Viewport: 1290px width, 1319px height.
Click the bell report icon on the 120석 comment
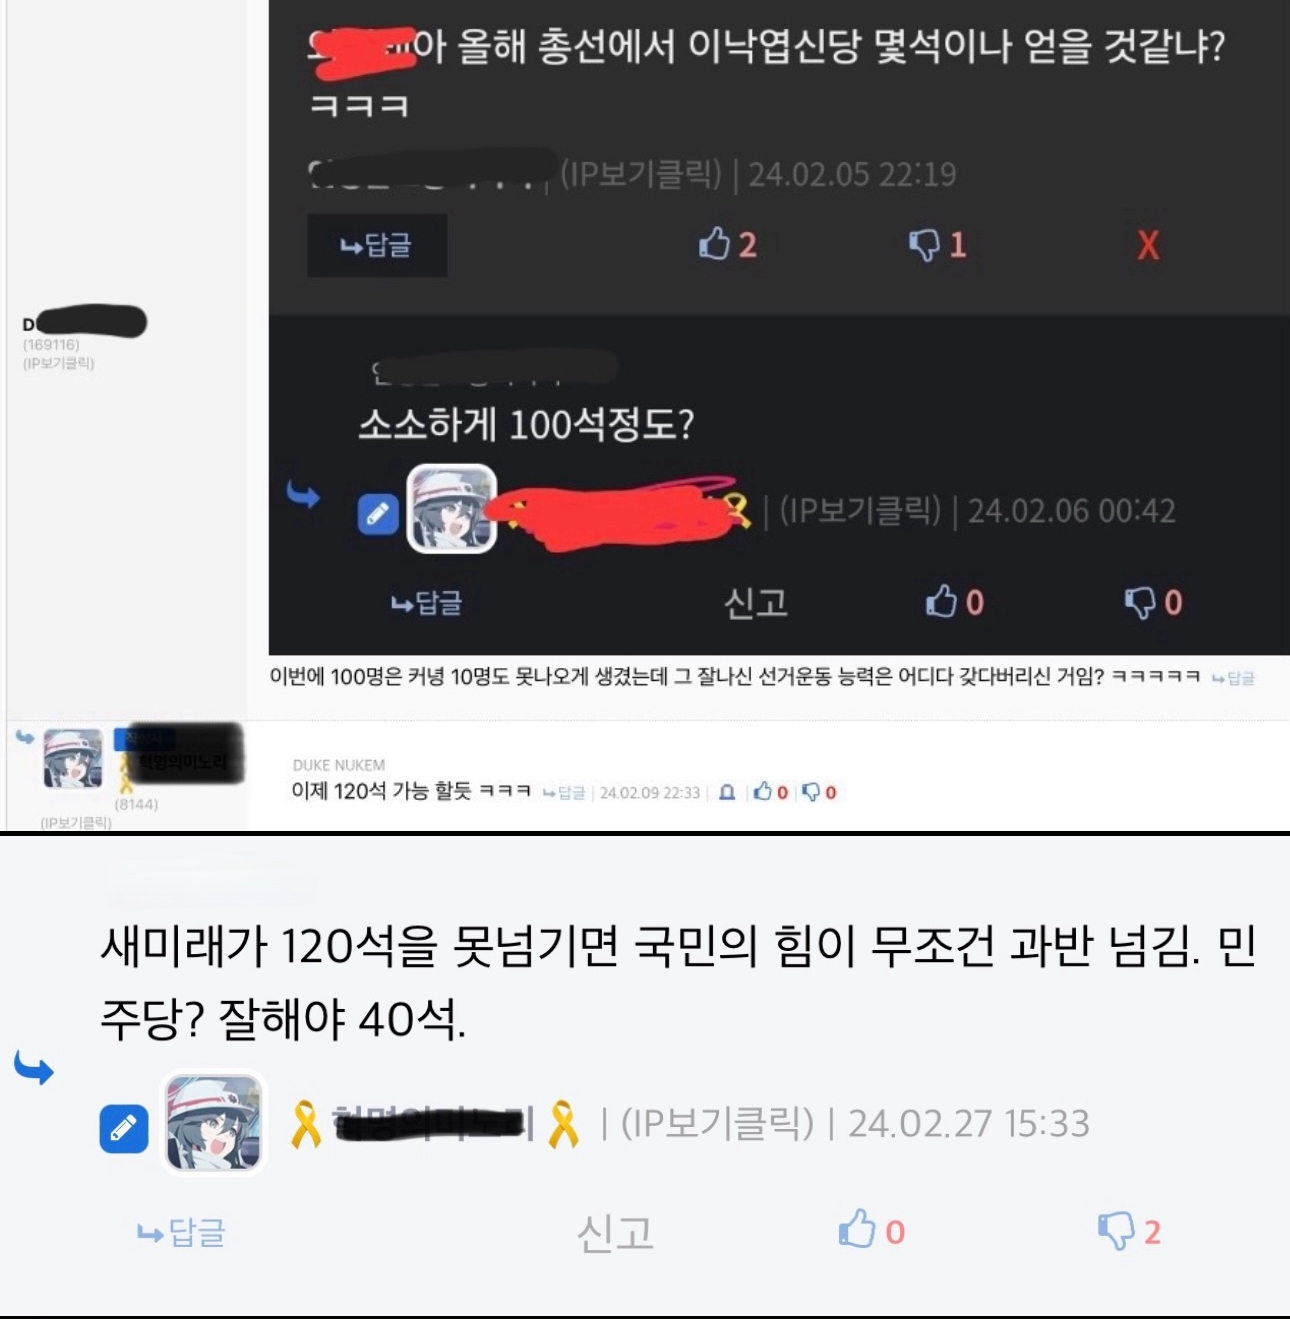coord(728,792)
